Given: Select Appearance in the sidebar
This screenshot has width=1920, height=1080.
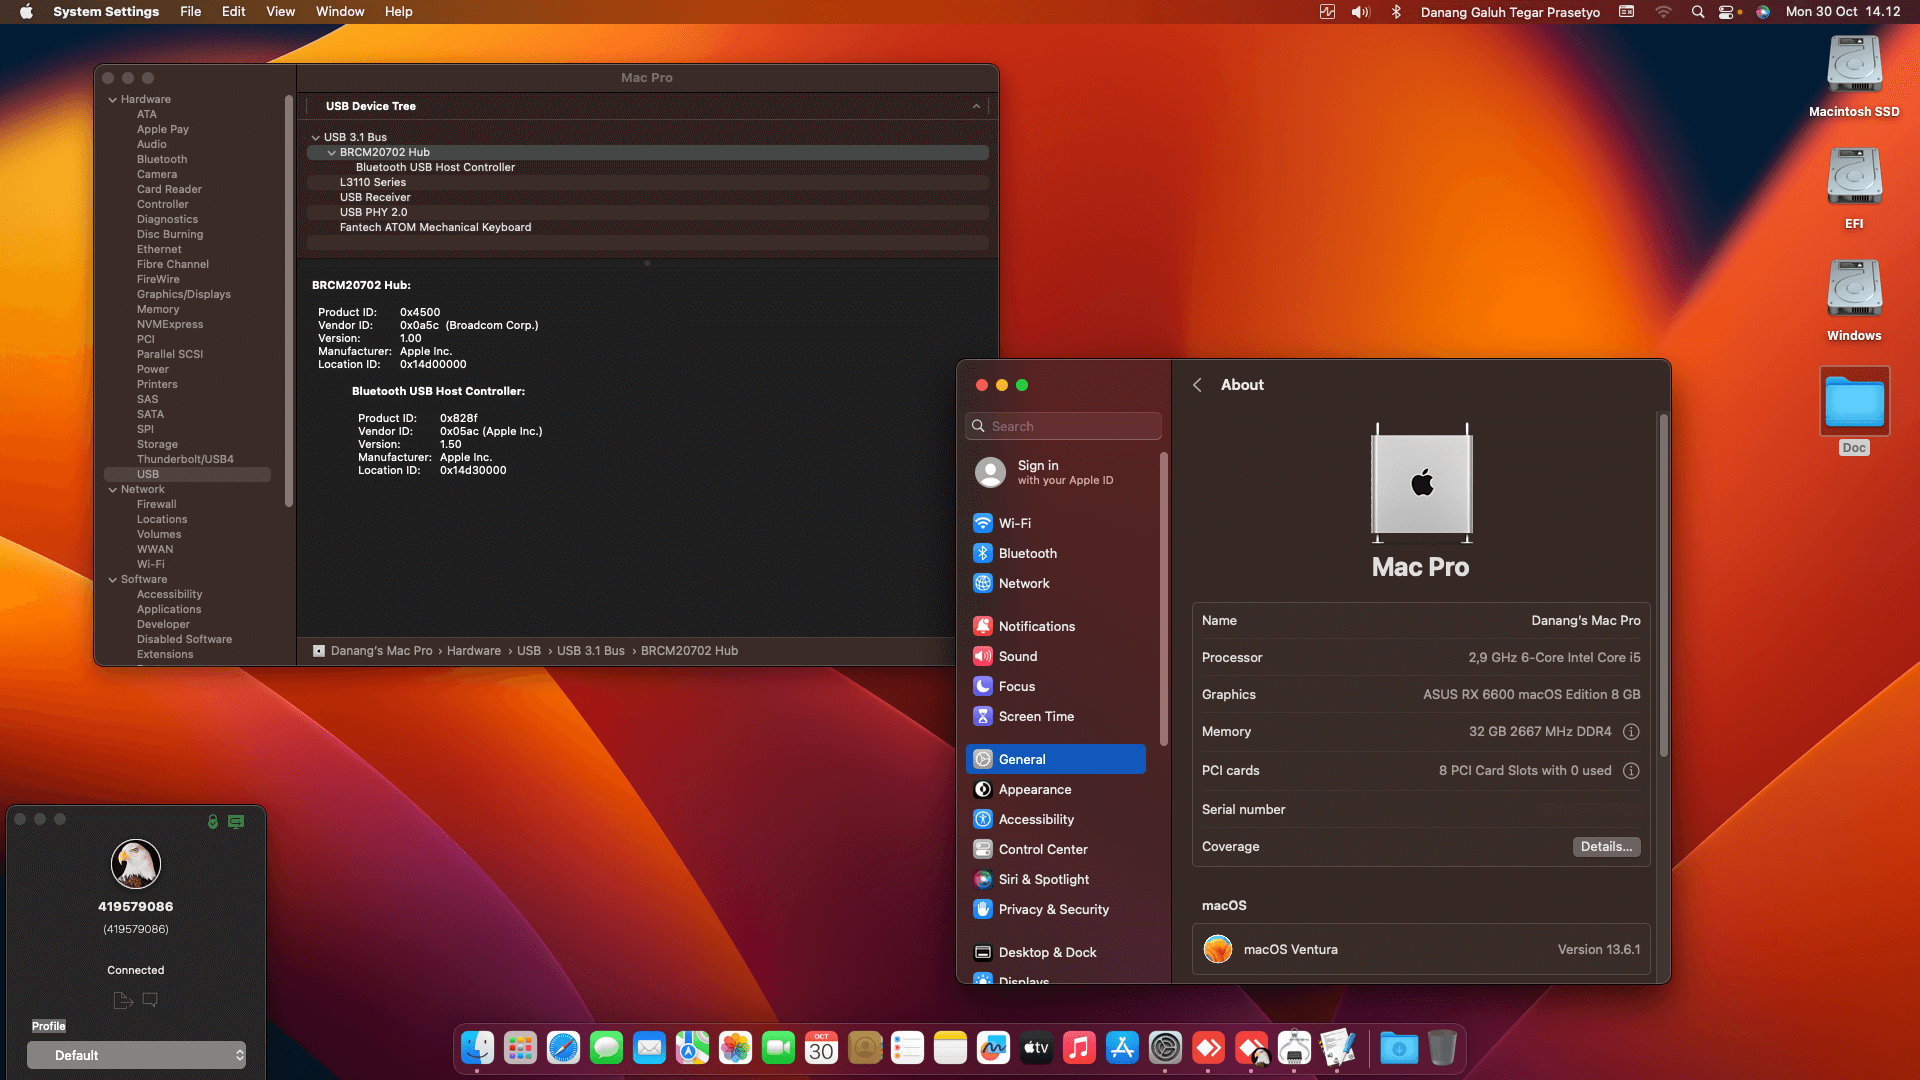Looking at the screenshot, I should [1056, 789].
